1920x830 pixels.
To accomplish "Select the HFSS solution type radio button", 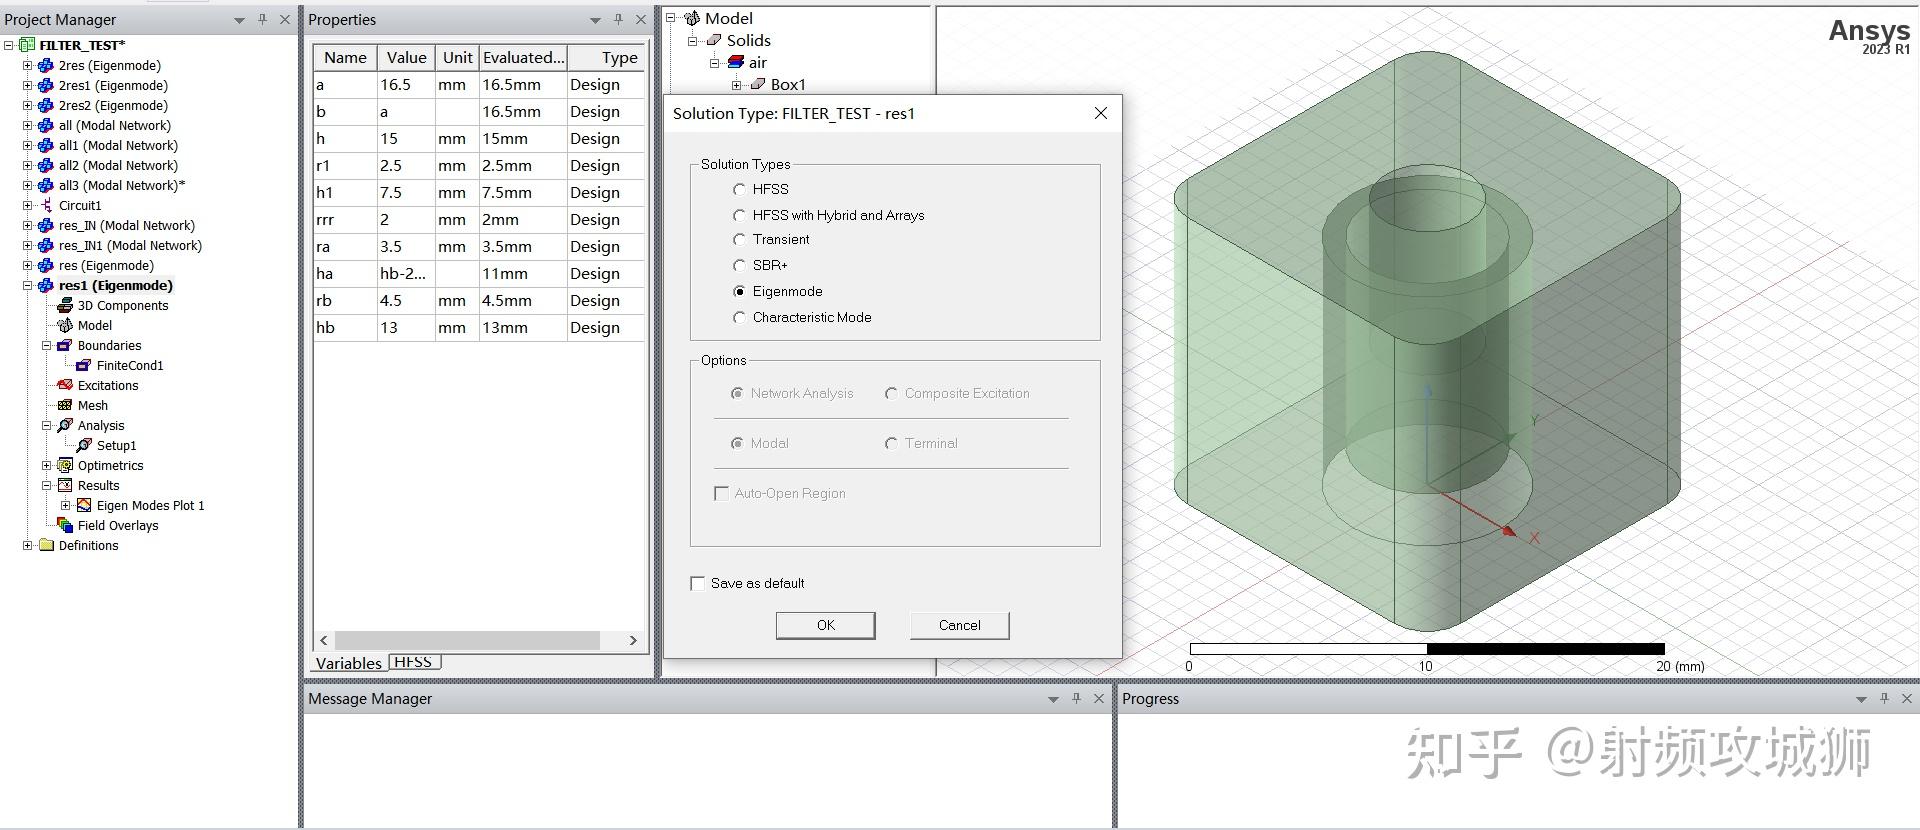I will click(x=739, y=189).
